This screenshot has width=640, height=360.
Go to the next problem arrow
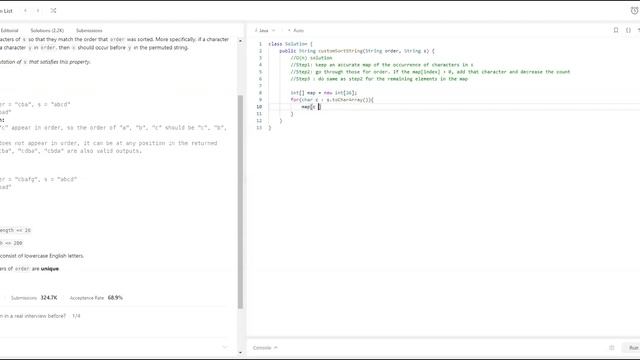pyautogui.click(x=38, y=11)
